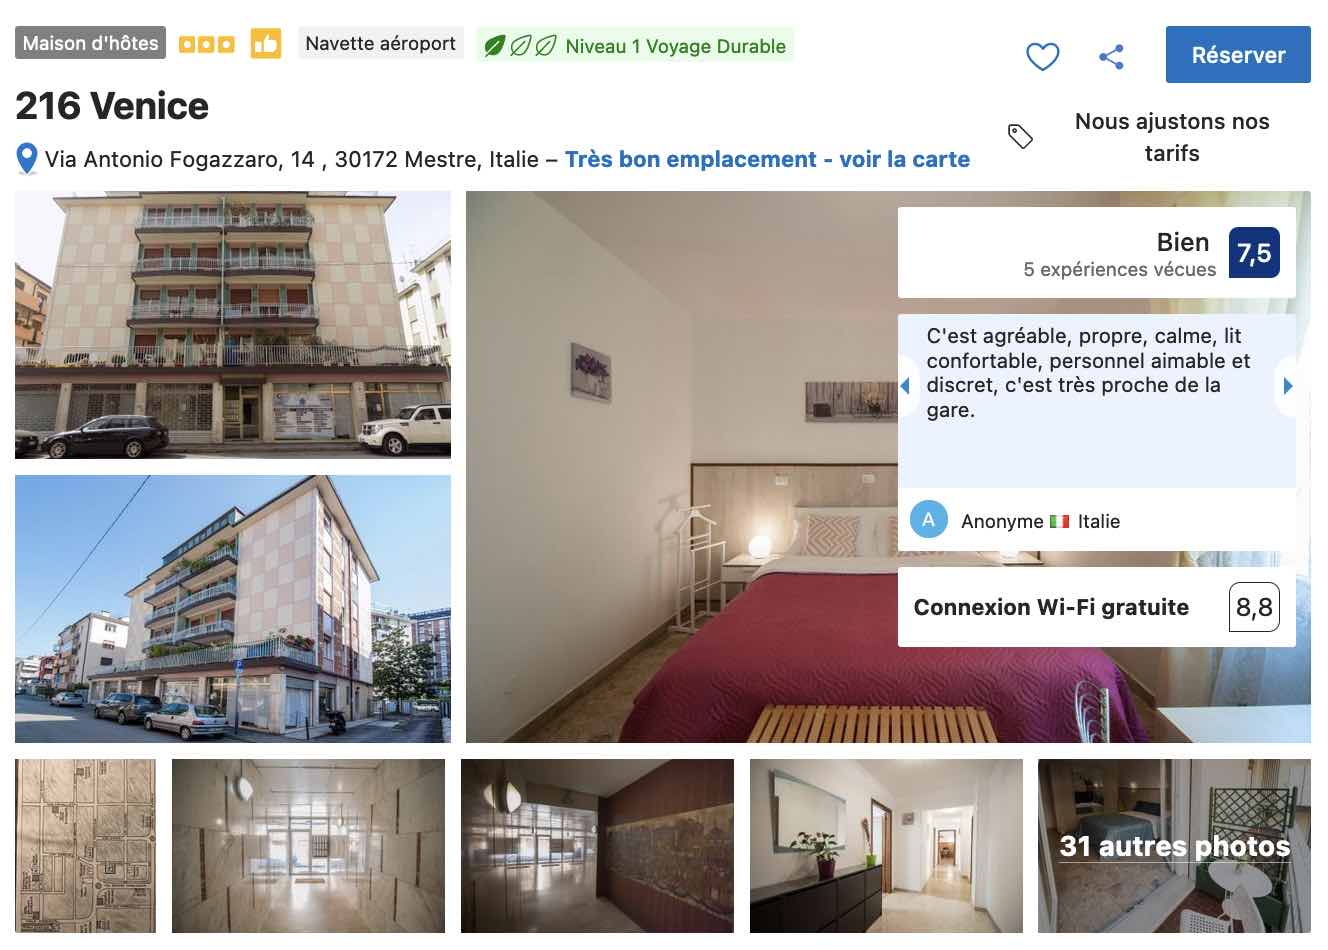Open 'Très bon emplacement - voir la carte' link

pos(767,159)
